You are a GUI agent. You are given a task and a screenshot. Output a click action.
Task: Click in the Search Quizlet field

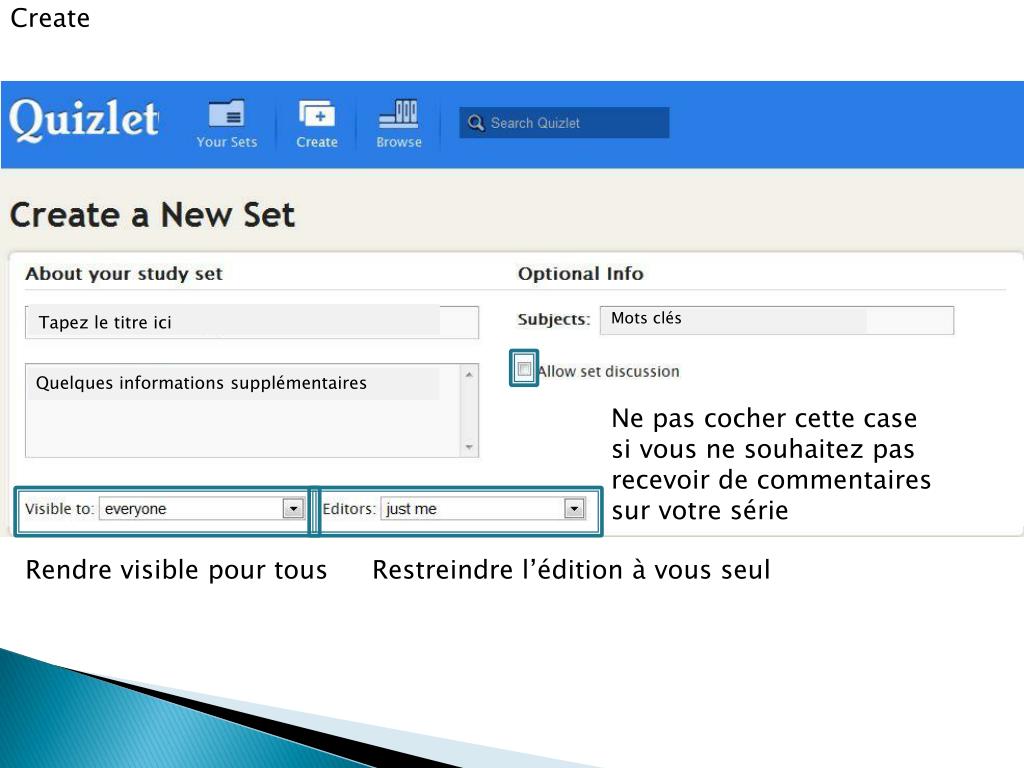(564, 123)
